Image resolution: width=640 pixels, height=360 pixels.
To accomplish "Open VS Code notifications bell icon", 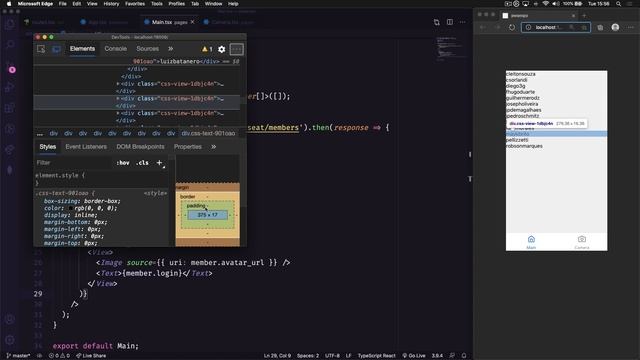I will point(464,356).
